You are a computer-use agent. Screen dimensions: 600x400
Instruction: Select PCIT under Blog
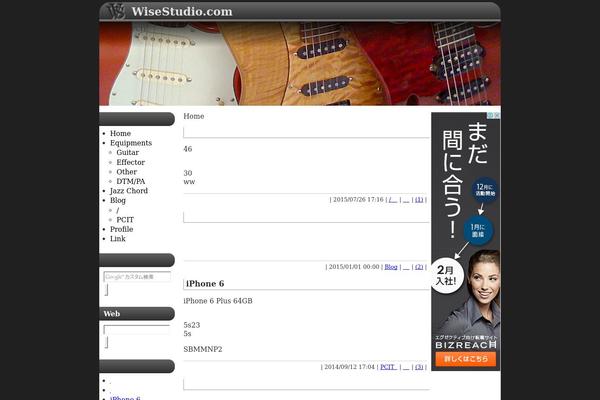tap(125, 220)
